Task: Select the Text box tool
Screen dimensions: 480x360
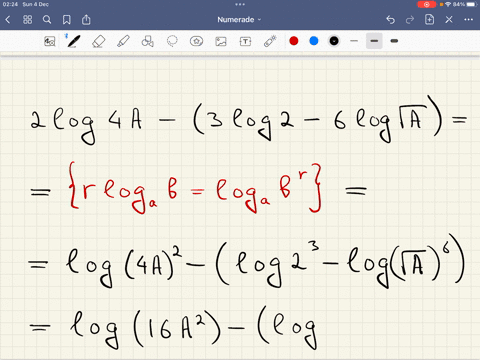Action: coord(245,41)
